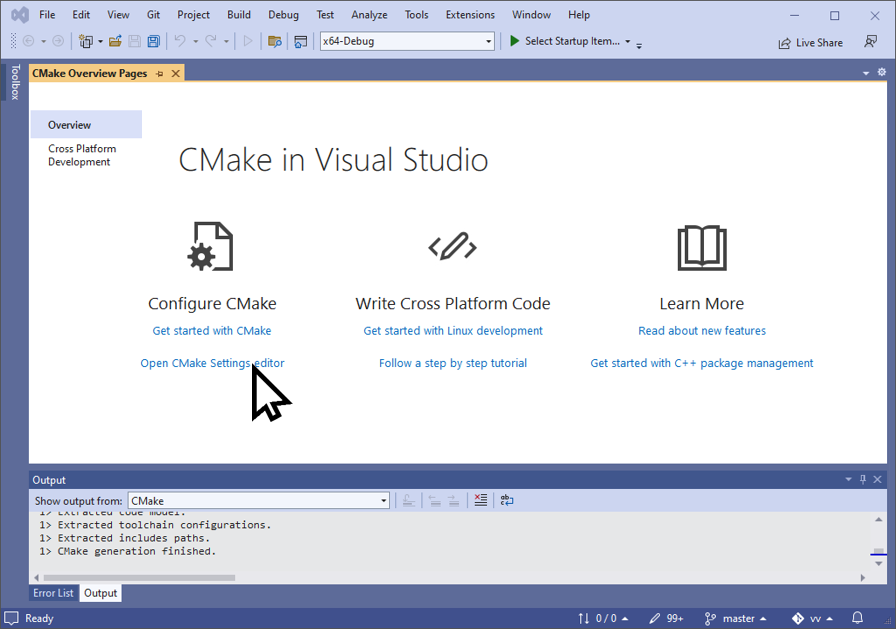
Task: Open the Extensions menu
Action: pyautogui.click(x=470, y=15)
